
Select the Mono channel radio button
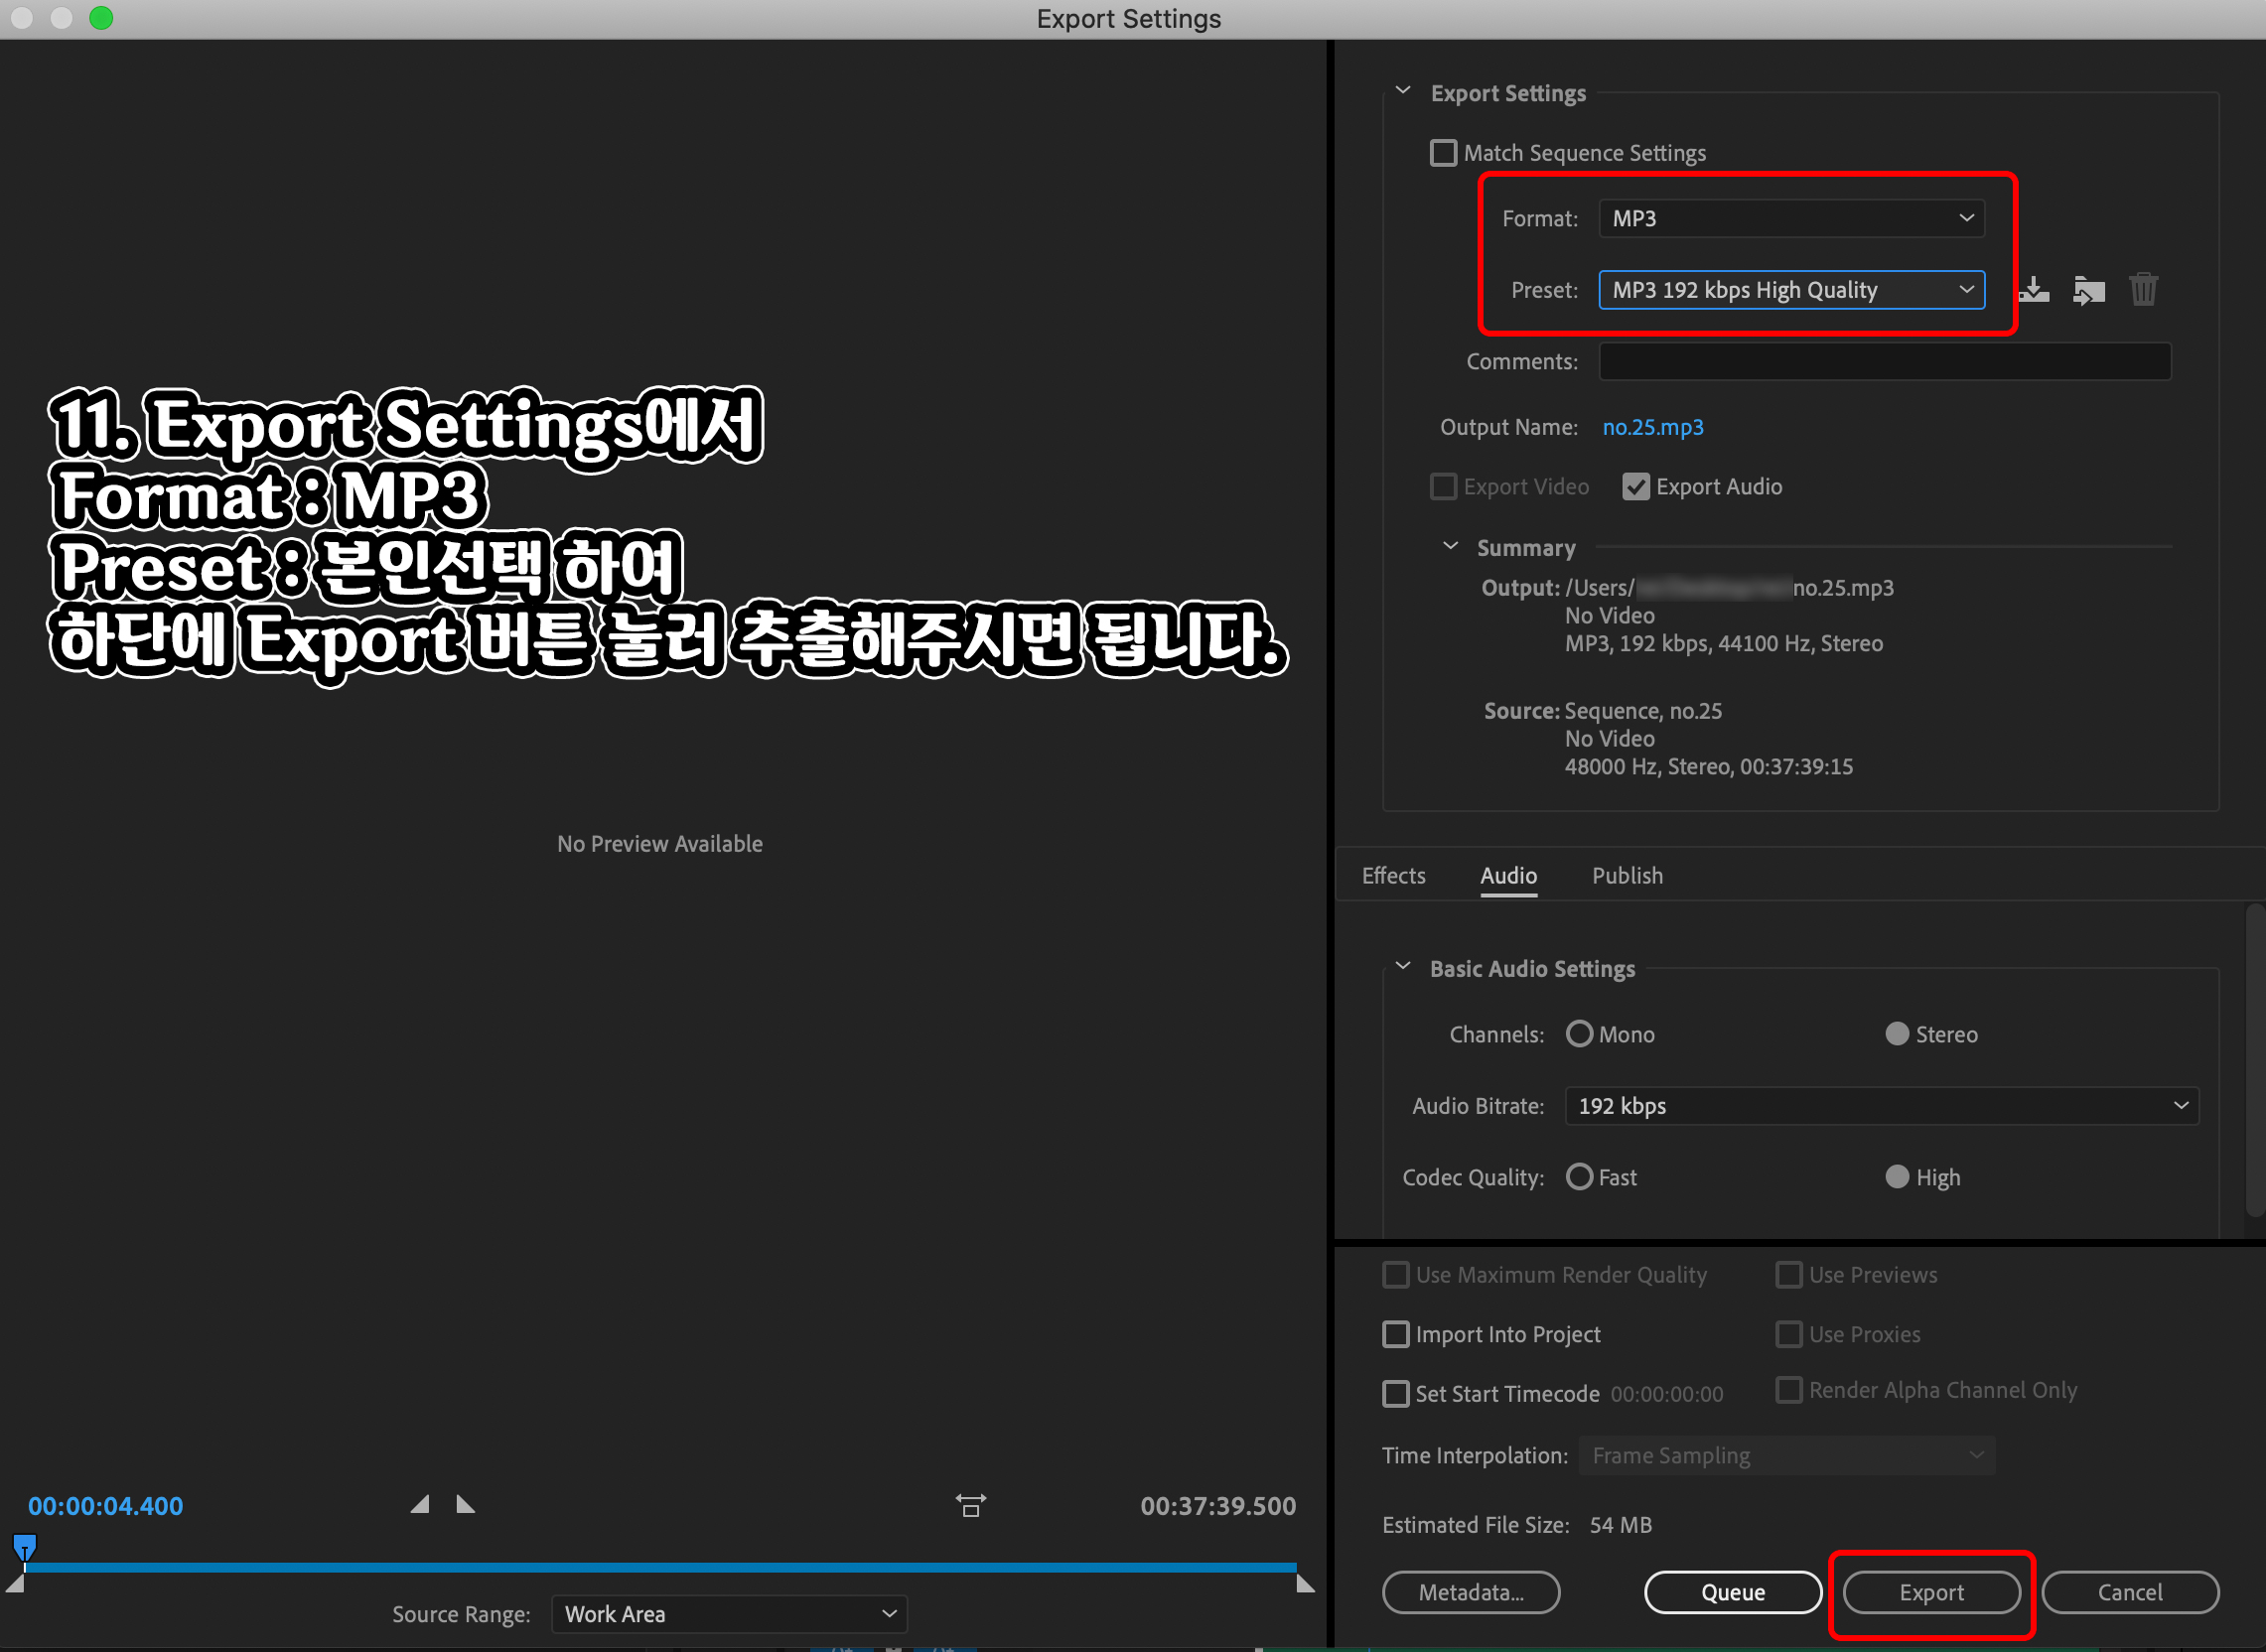coord(1579,1033)
